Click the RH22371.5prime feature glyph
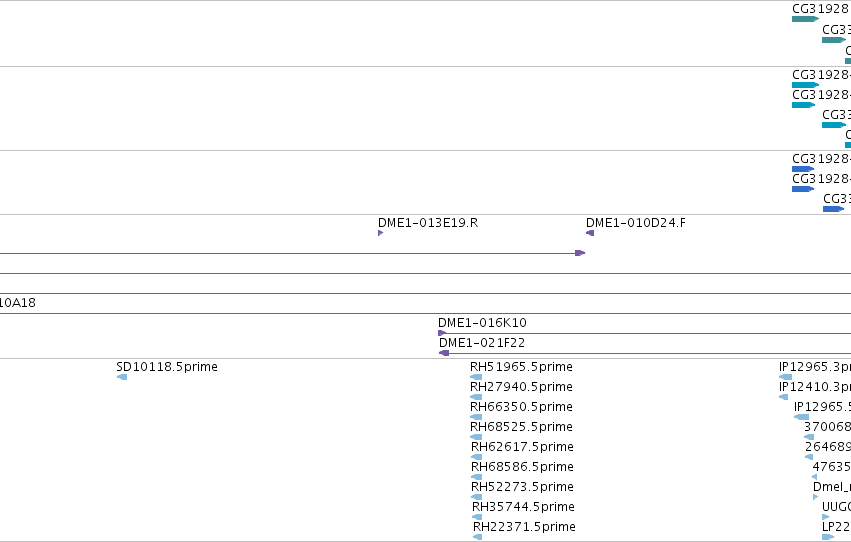This screenshot has height=542, width=851. coord(478,537)
